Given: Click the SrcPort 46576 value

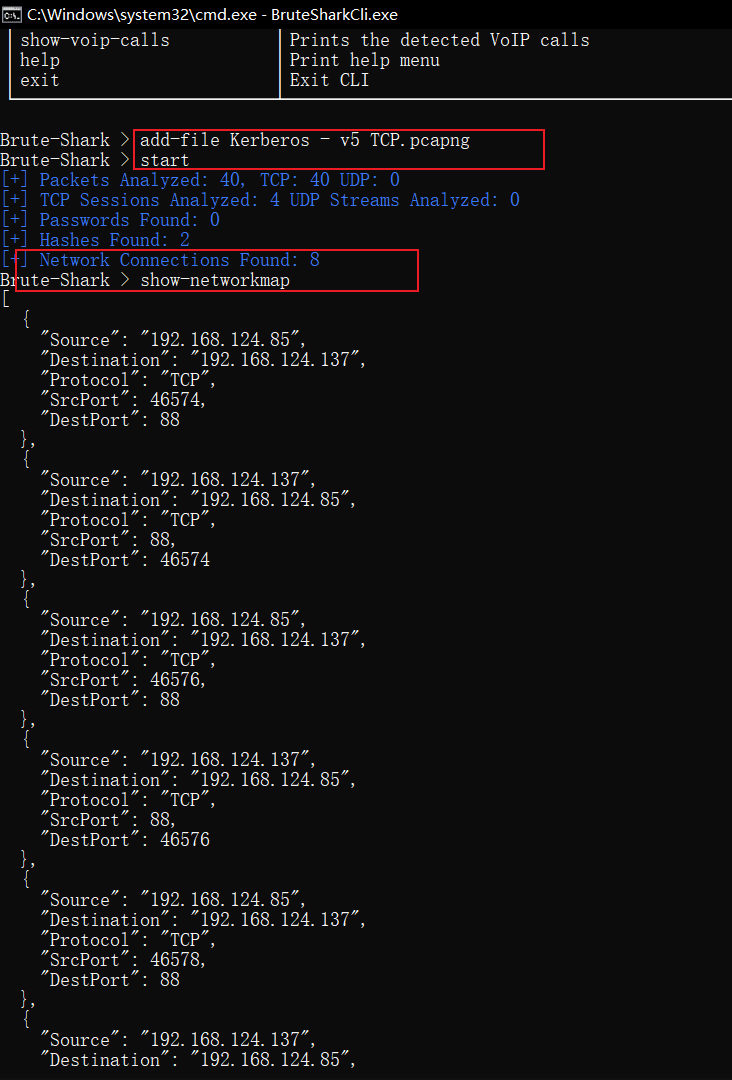Looking at the screenshot, I should coord(178,680).
